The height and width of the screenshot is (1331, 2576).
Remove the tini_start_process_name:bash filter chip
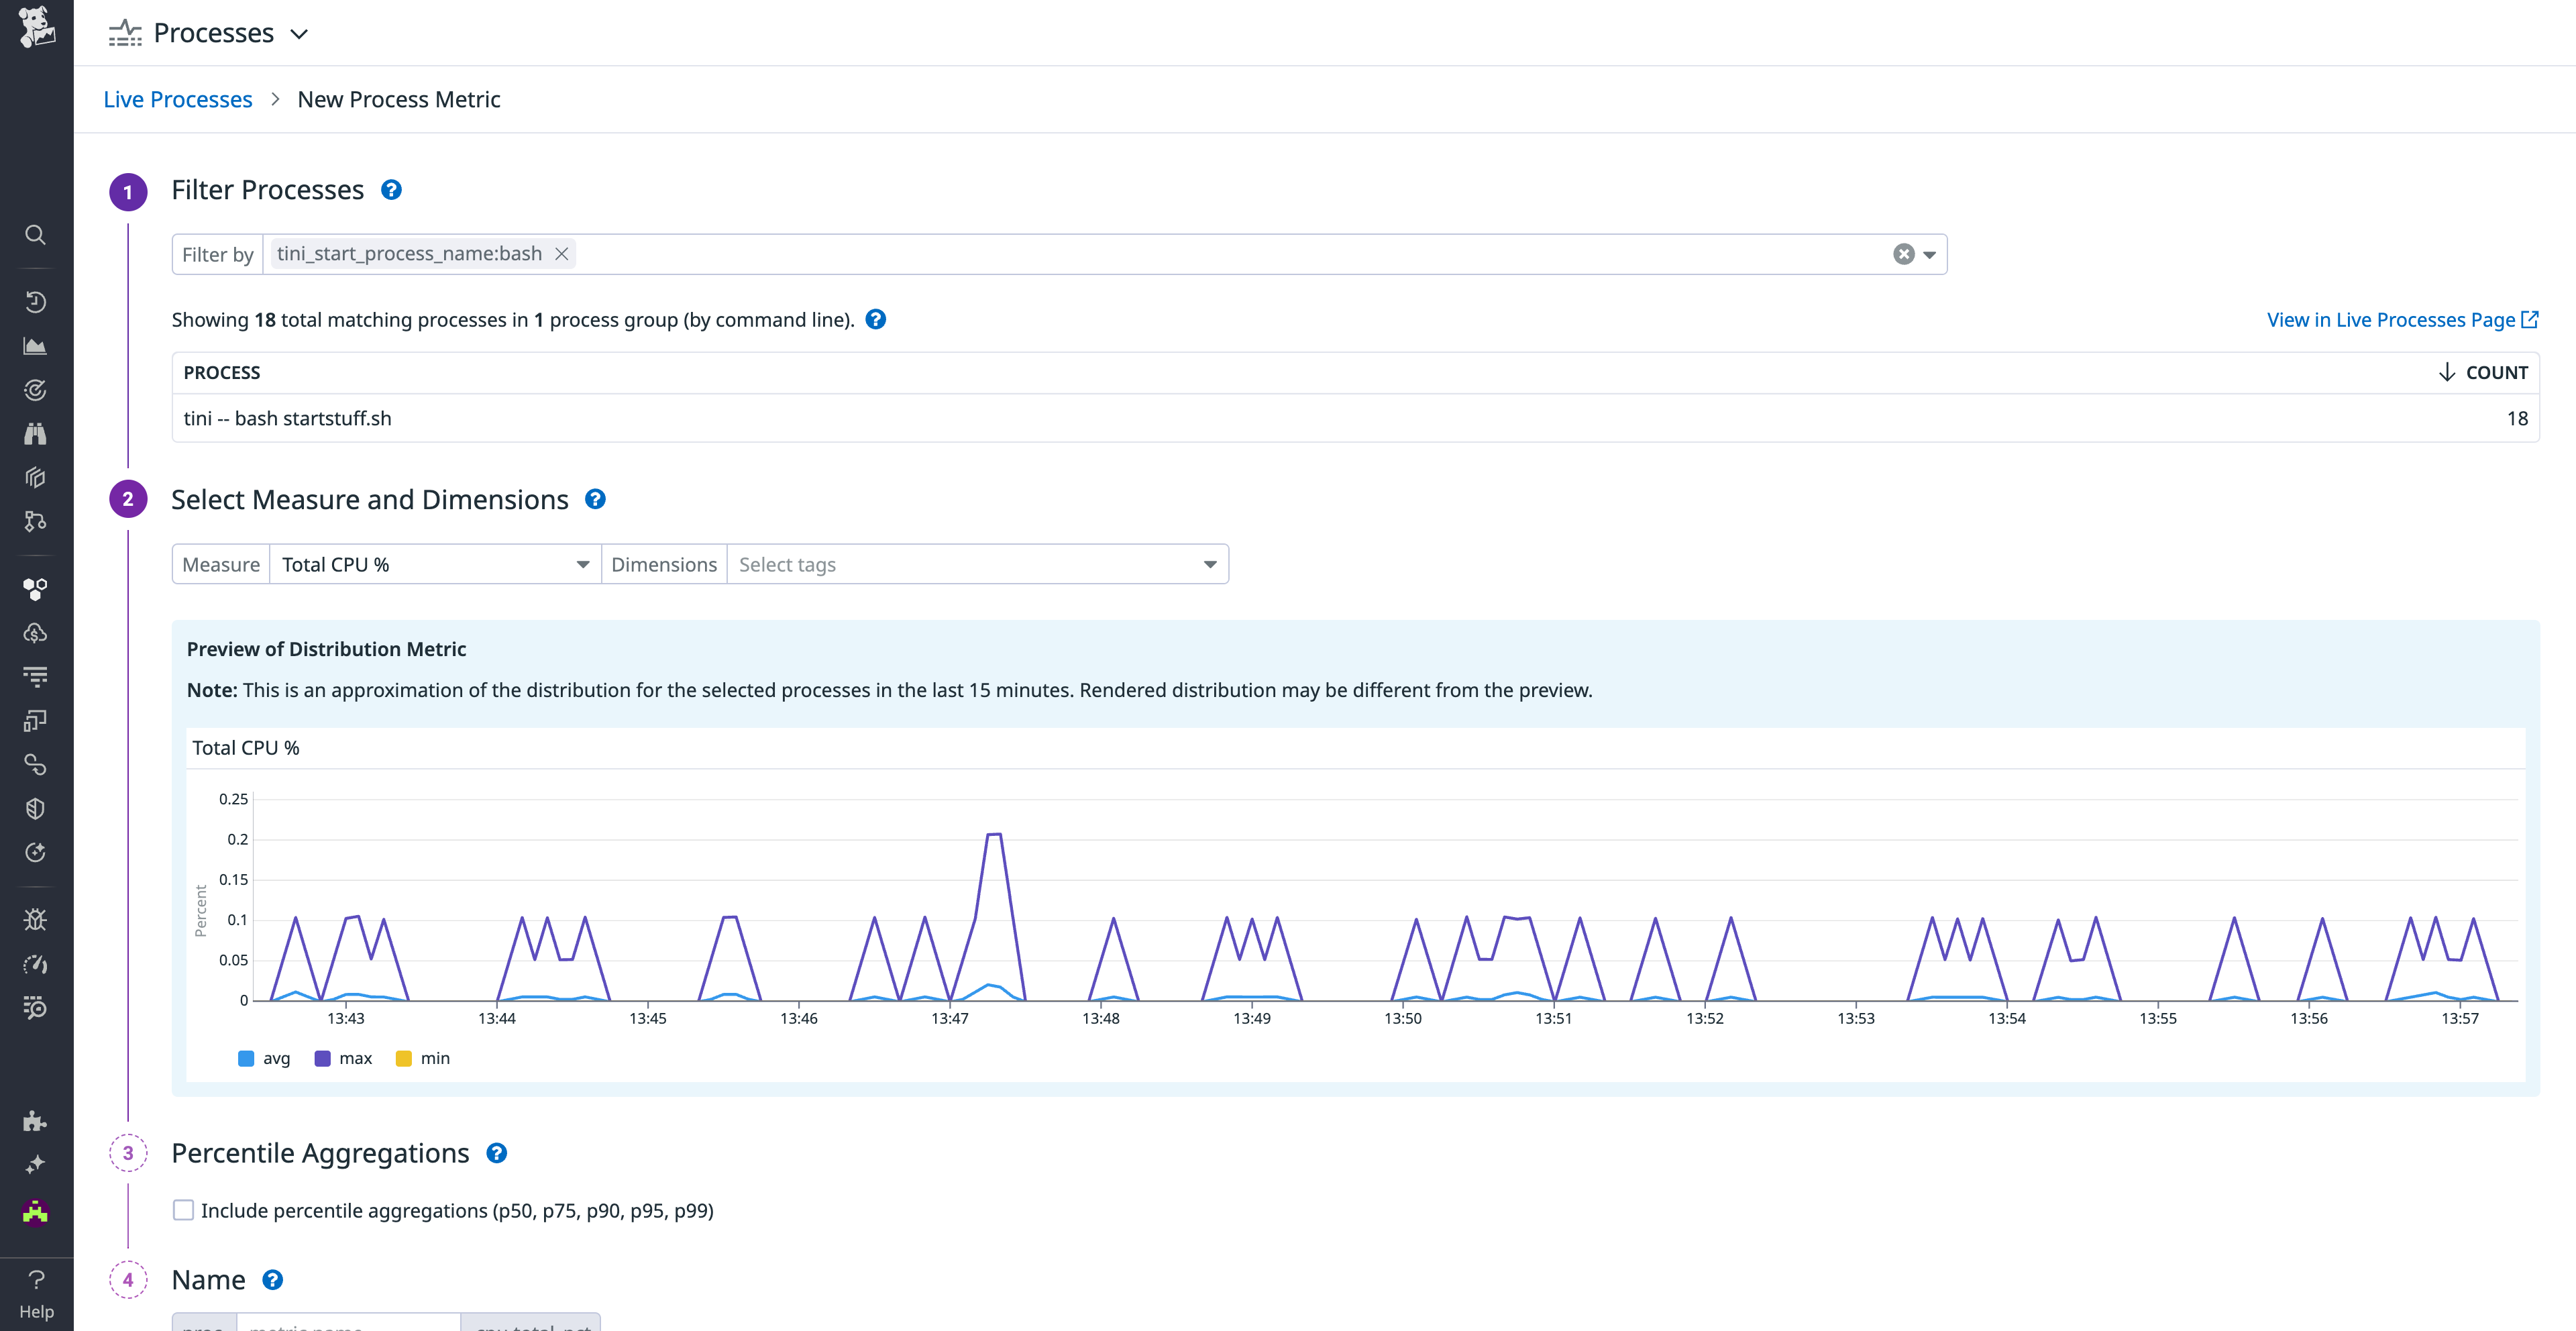point(561,254)
